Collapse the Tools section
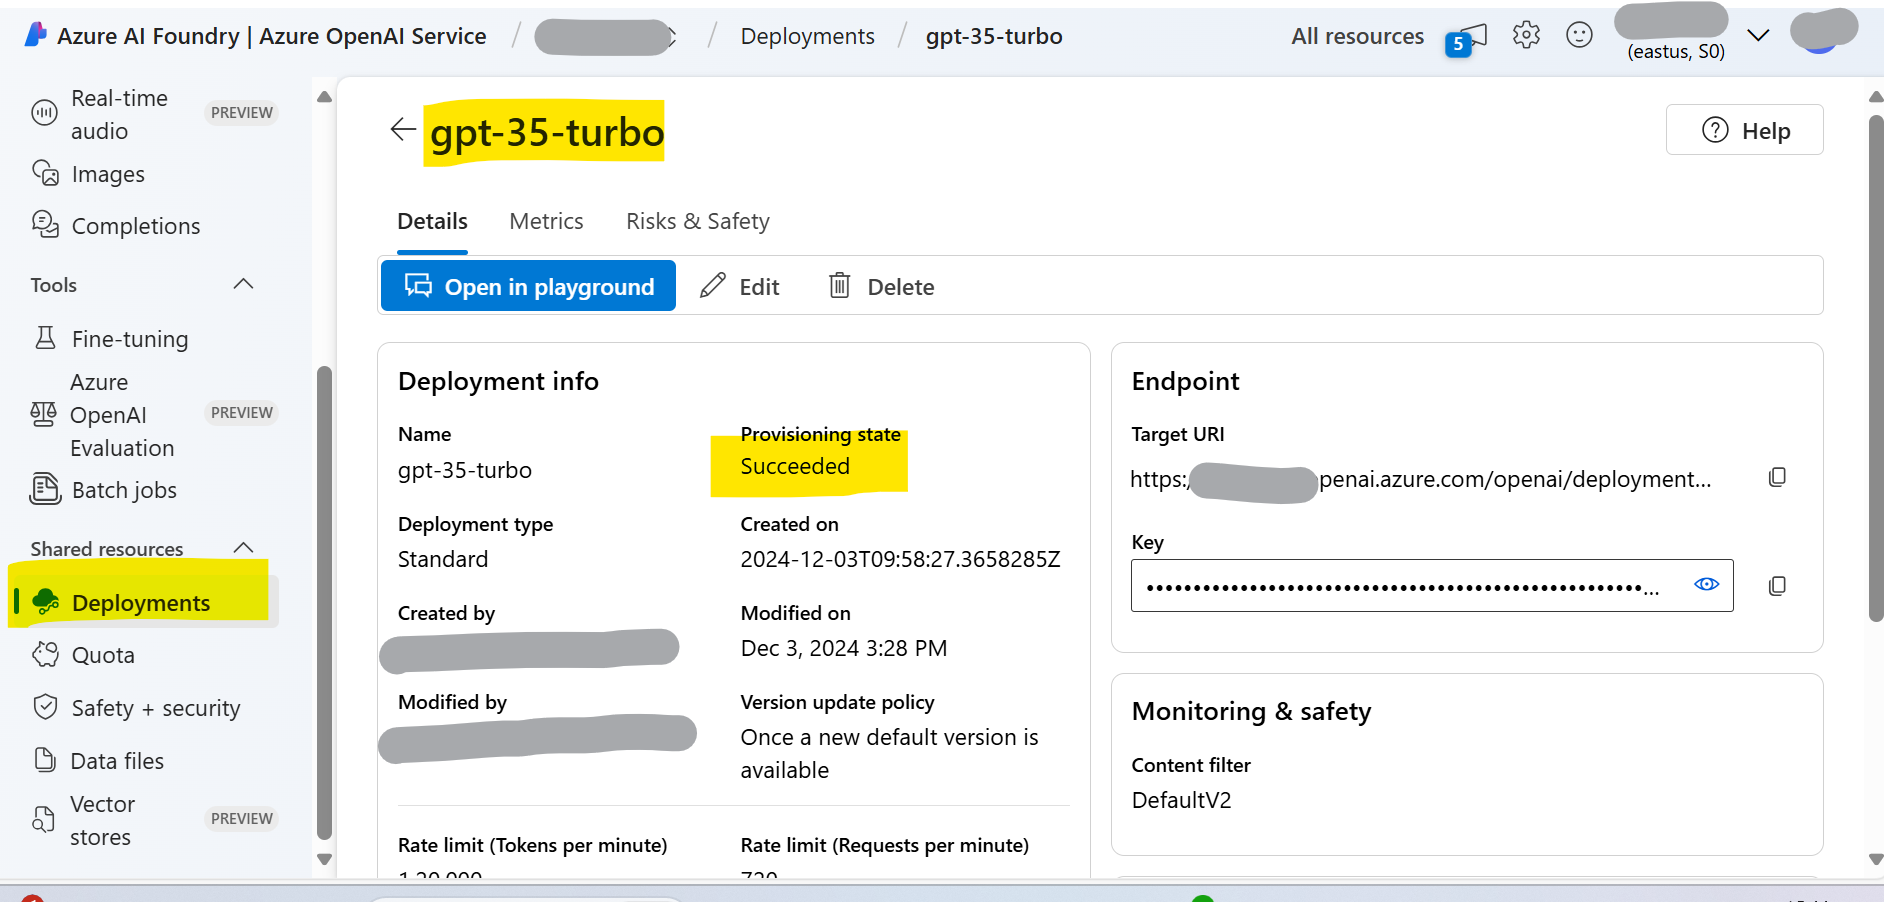Image resolution: width=1884 pixels, height=902 pixels. pos(243,284)
